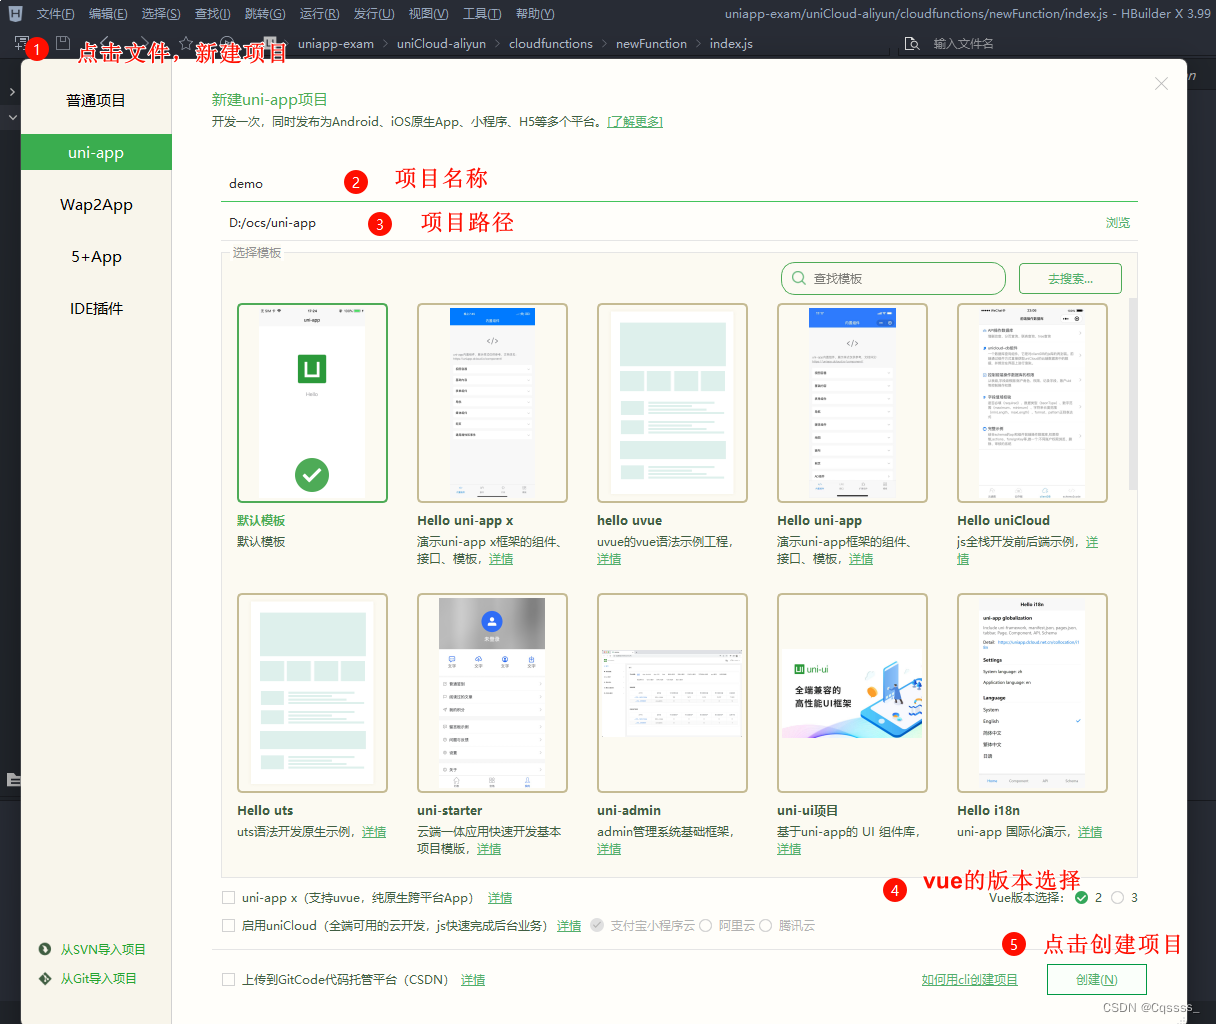Select Vue version 3 radio button
The image size is (1216, 1024).
[1117, 898]
